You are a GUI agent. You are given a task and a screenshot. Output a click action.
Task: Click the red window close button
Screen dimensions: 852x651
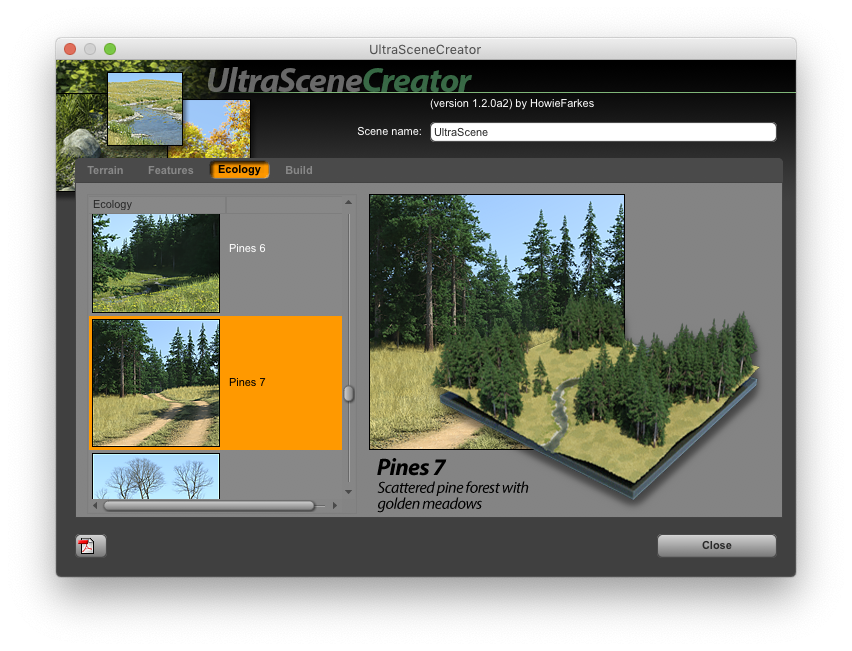[x=70, y=49]
